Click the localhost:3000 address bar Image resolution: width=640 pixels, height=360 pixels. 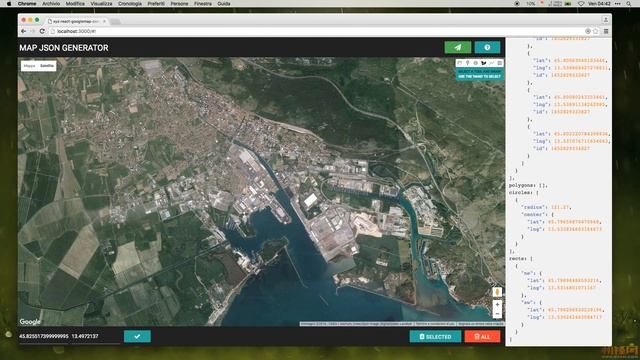click(318, 31)
